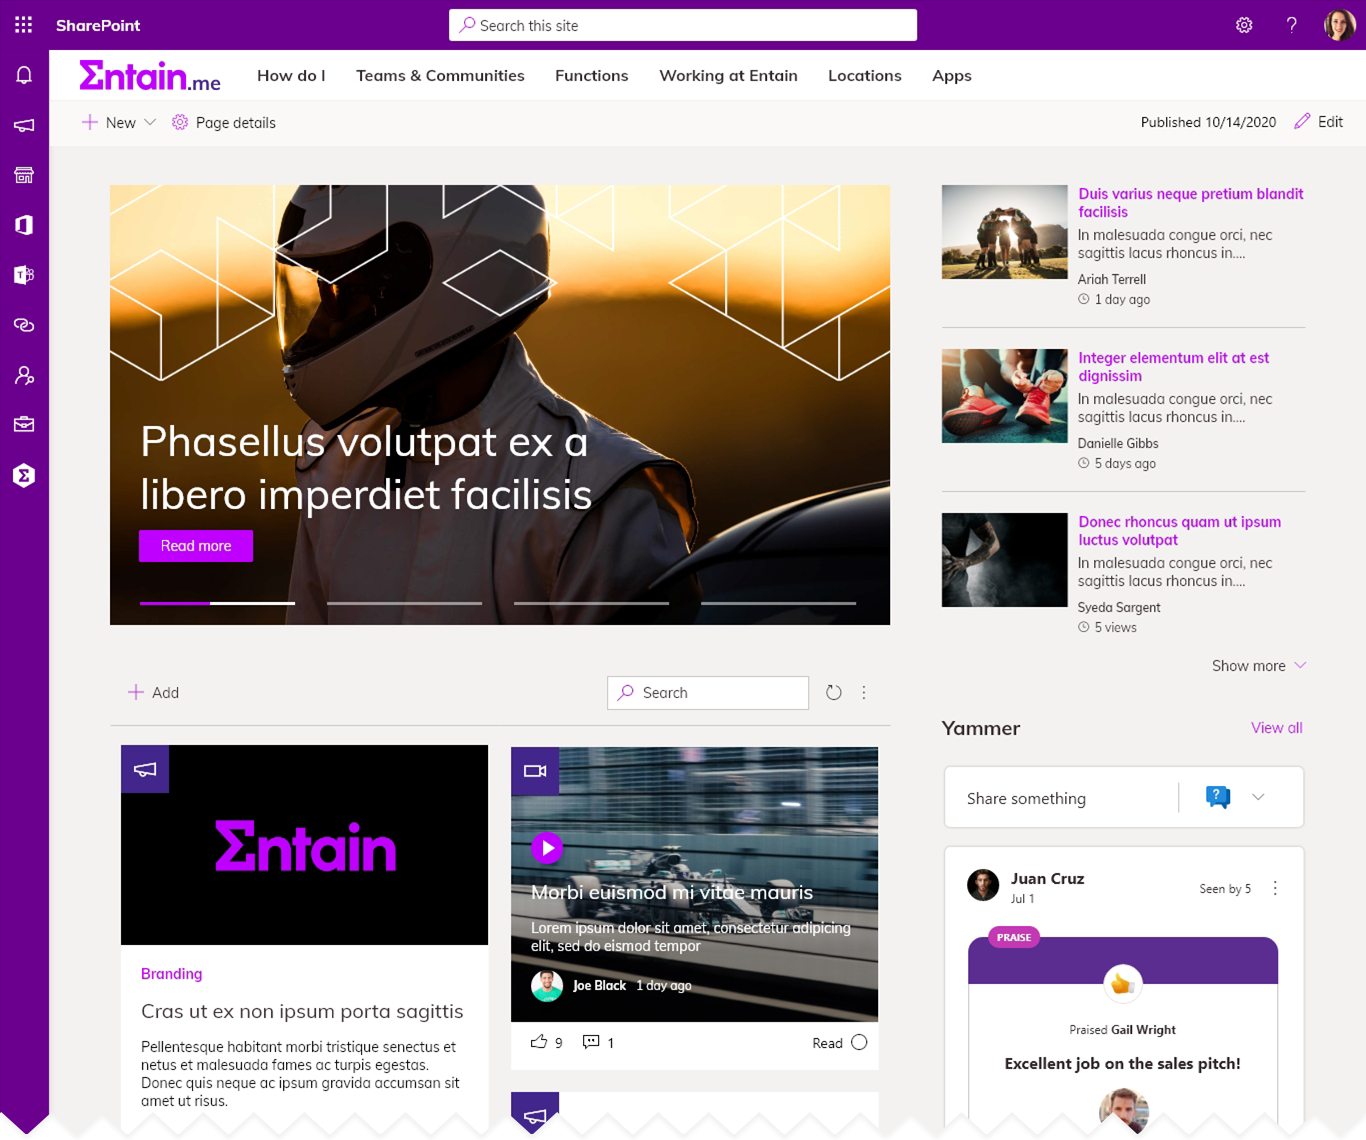Open settings gear in top bar

[1244, 25]
